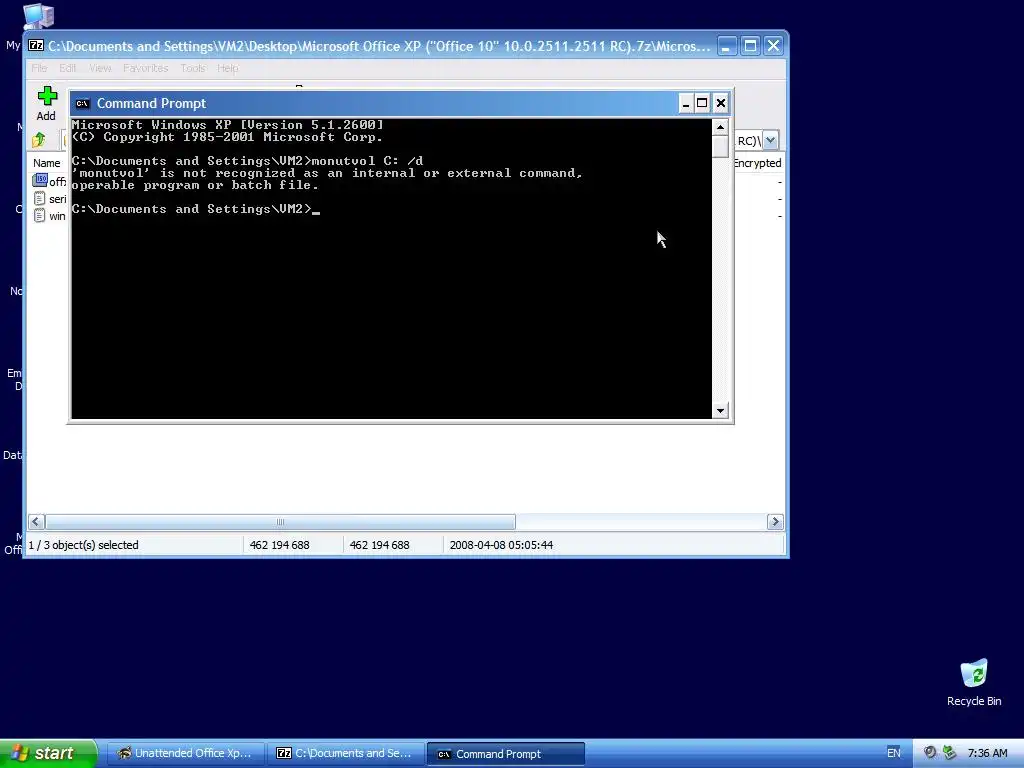Click the Command Prompt vertical scrollbar thumb
Viewport: 1024px width, 768px height.
720,146
